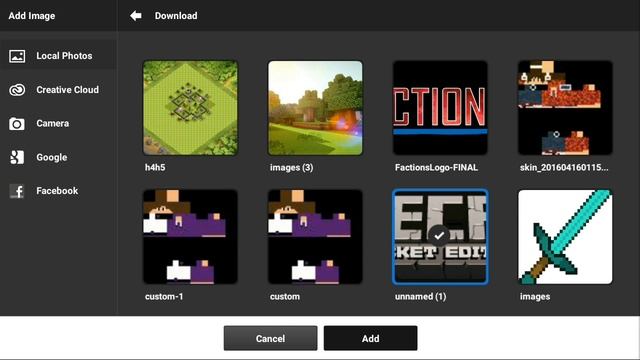
Task: Click the unnamed (1) file name
Action: click(420, 297)
